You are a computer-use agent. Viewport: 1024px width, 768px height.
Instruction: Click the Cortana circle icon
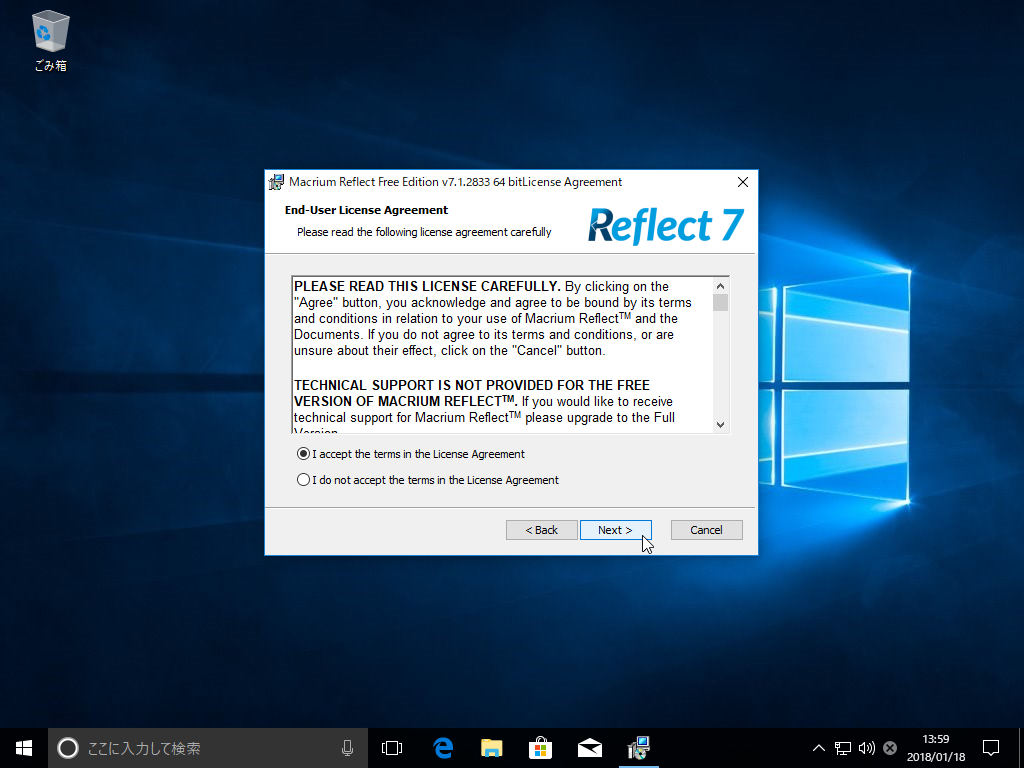(68, 748)
